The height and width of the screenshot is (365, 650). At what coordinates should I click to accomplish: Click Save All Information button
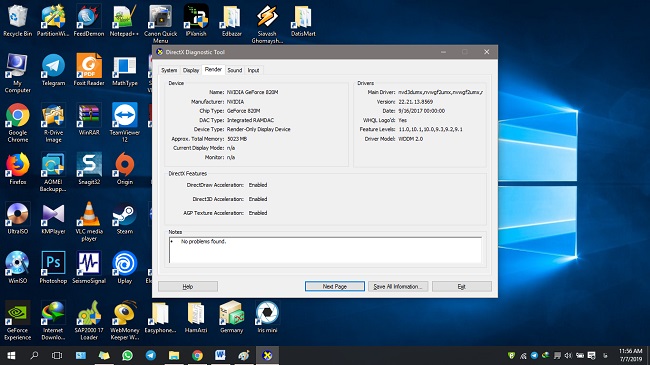pos(398,286)
